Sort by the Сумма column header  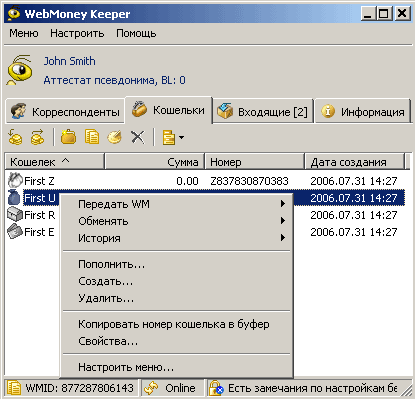tap(155, 162)
